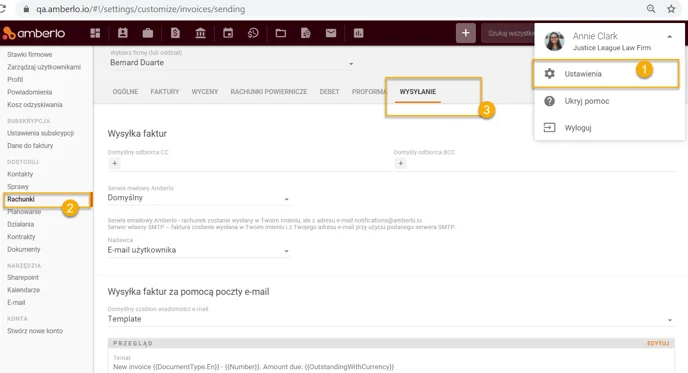Image resolution: width=688 pixels, height=373 pixels.
Task: Click the logout arrow icon
Action: (549, 127)
